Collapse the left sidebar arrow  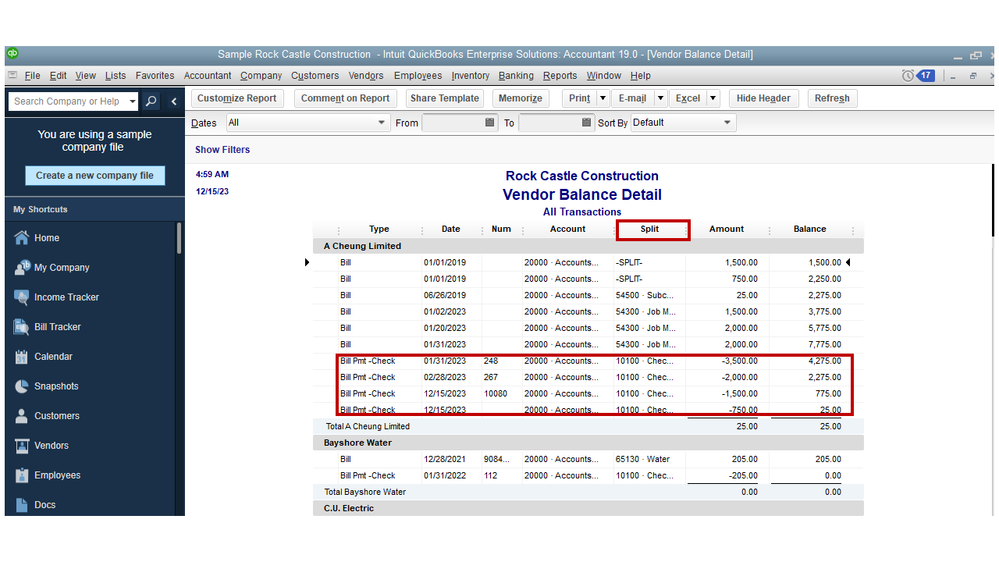pyautogui.click(x=174, y=101)
